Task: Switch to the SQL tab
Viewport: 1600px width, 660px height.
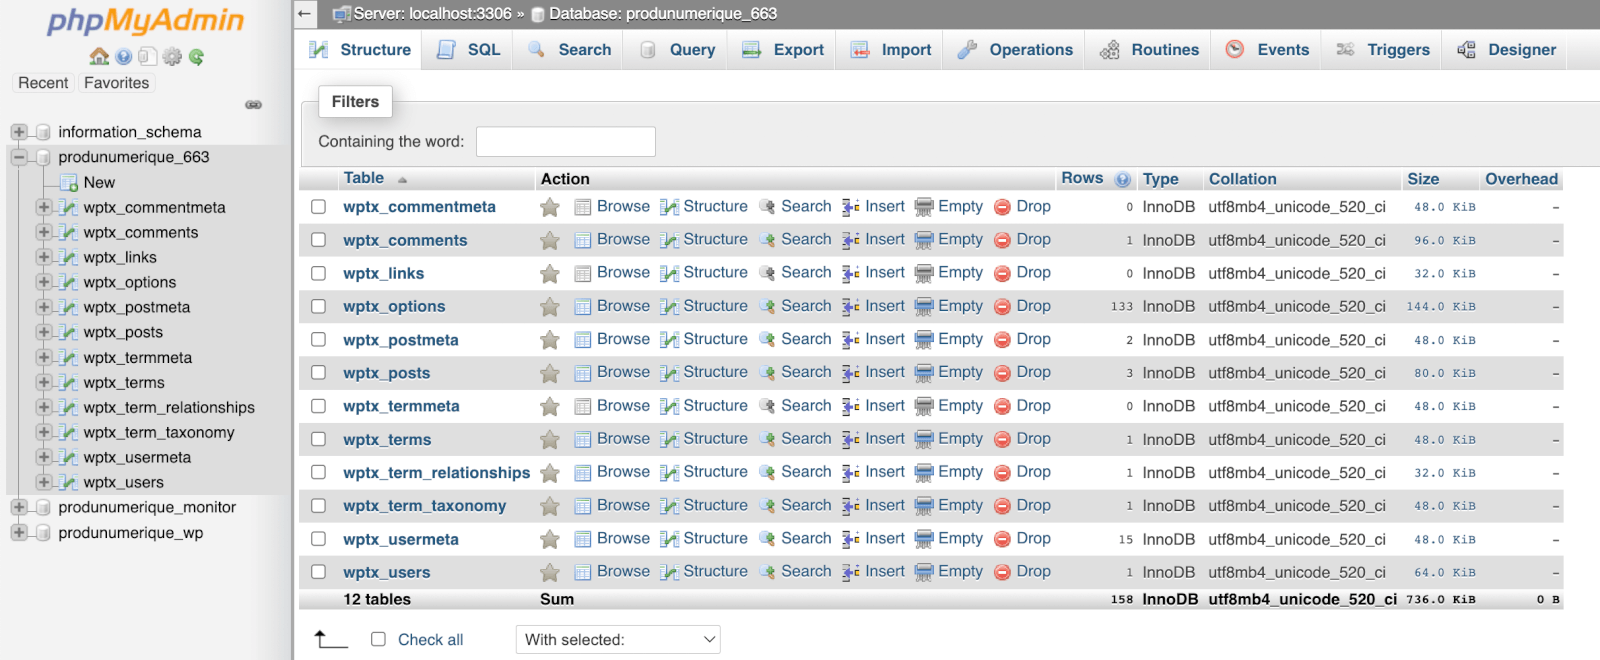Action: 468,50
